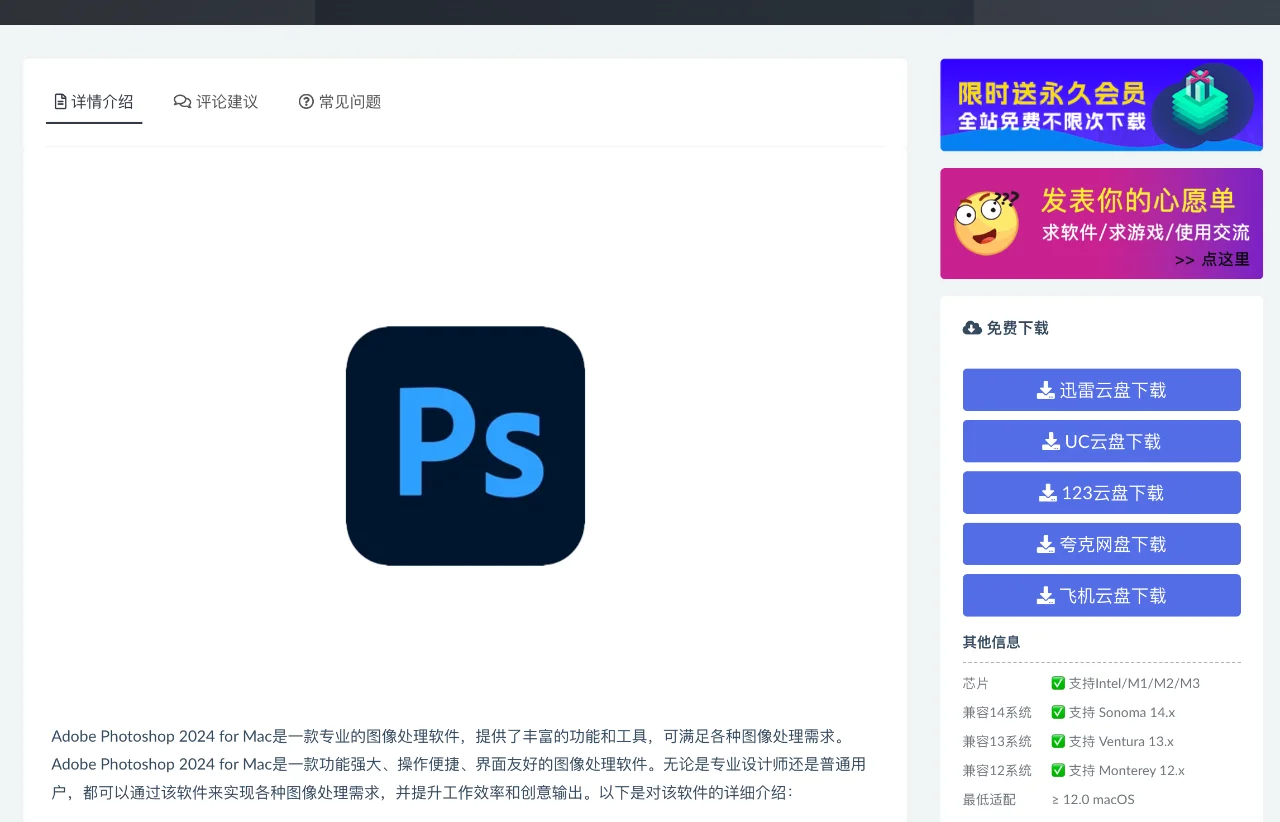Image resolution: width=1280 pixels, height=822 pixels.
Task: Click the download icon in 123云盘下载
Action: point(1048,493)
